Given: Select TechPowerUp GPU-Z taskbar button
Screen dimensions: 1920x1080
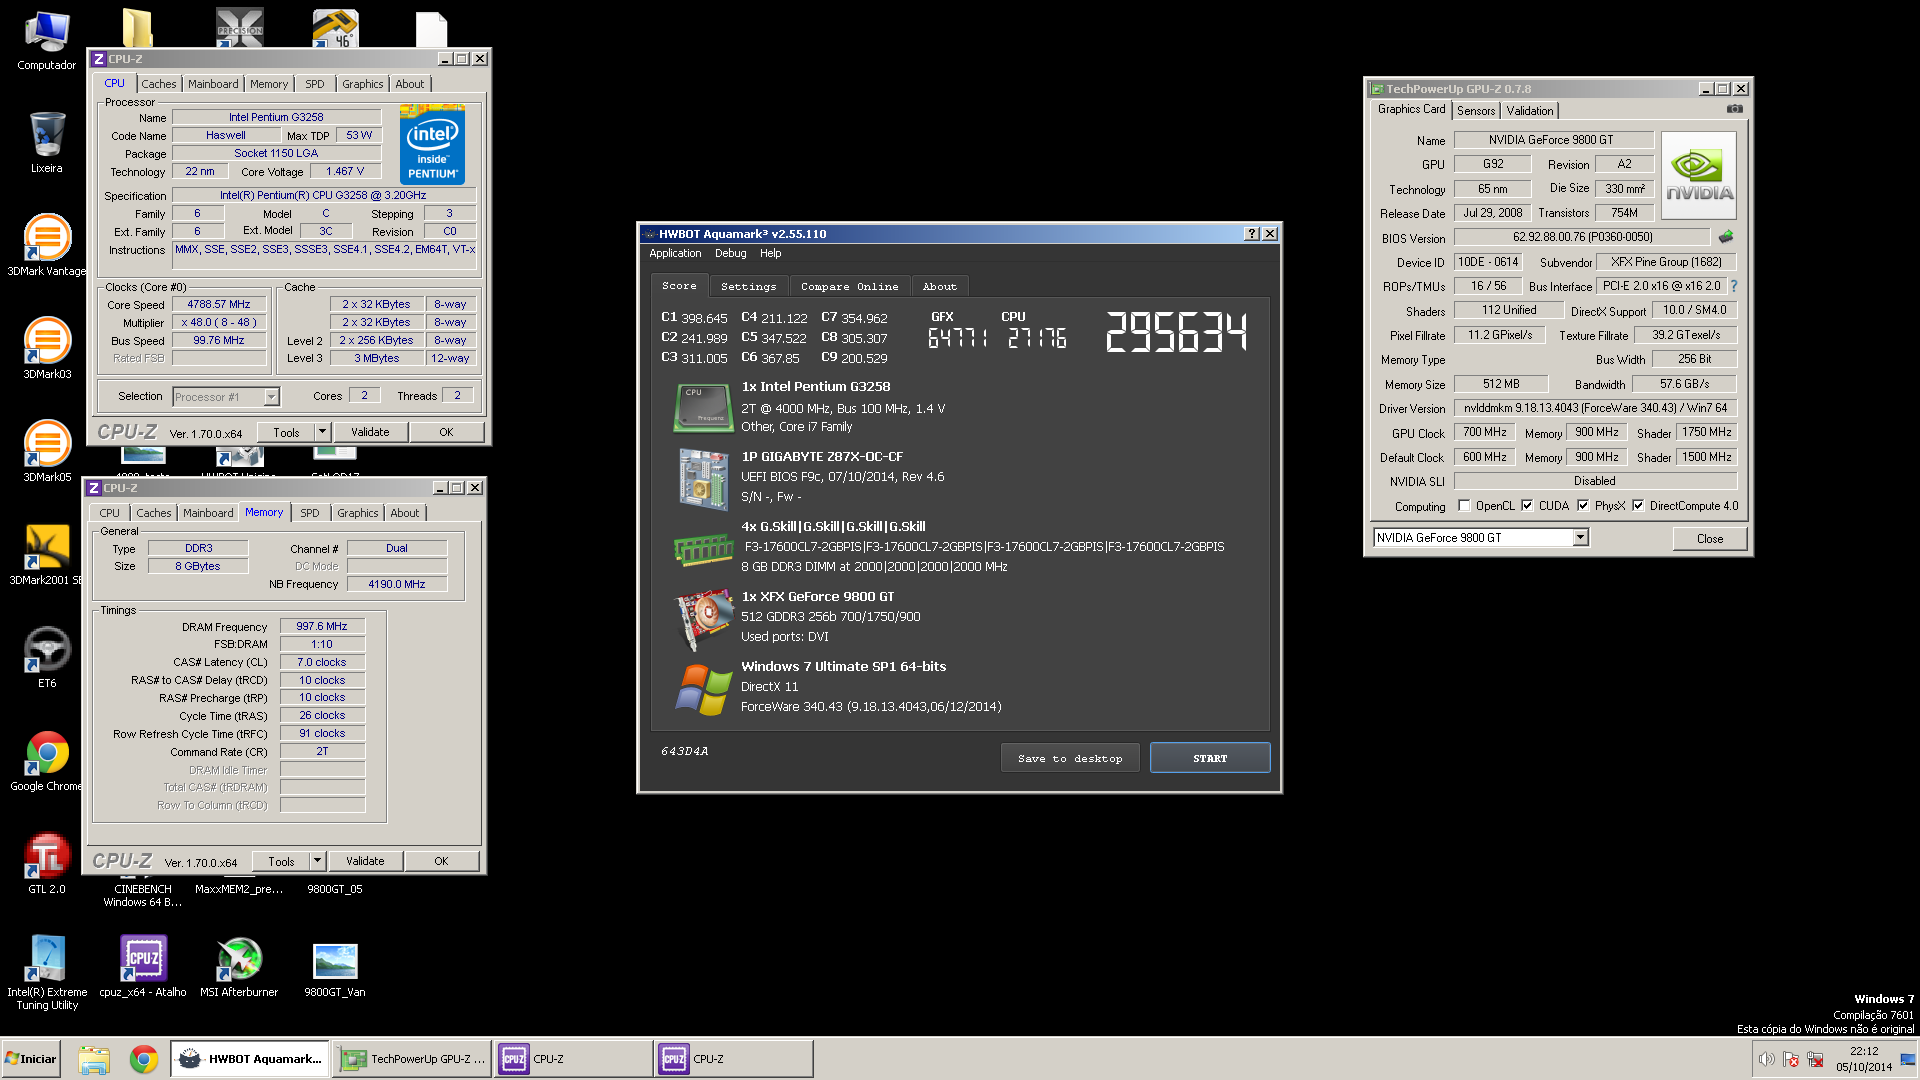Looking at the screenshot, I should click(413, 1059).
